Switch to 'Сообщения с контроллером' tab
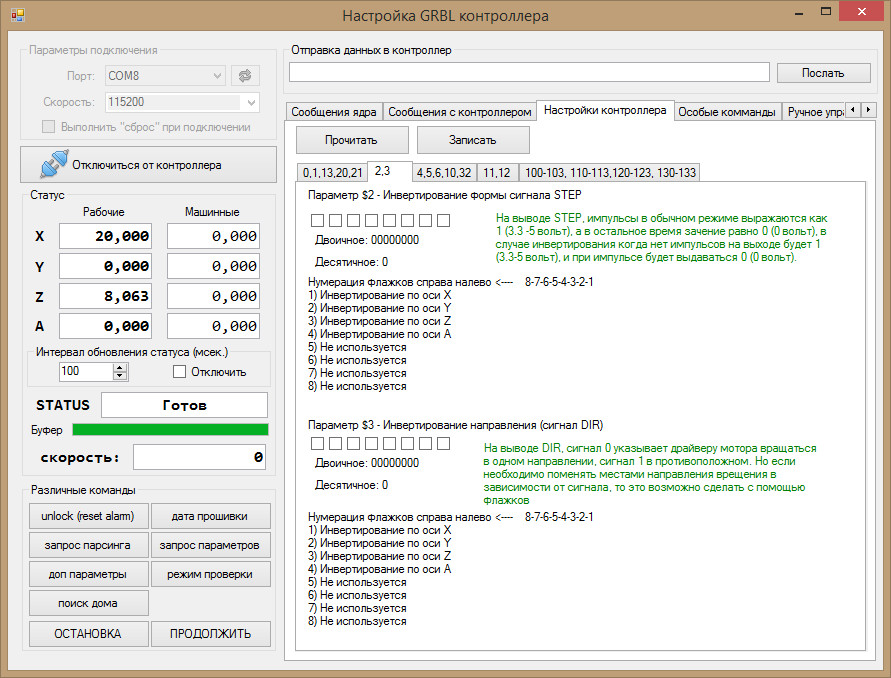 [460, 112]
